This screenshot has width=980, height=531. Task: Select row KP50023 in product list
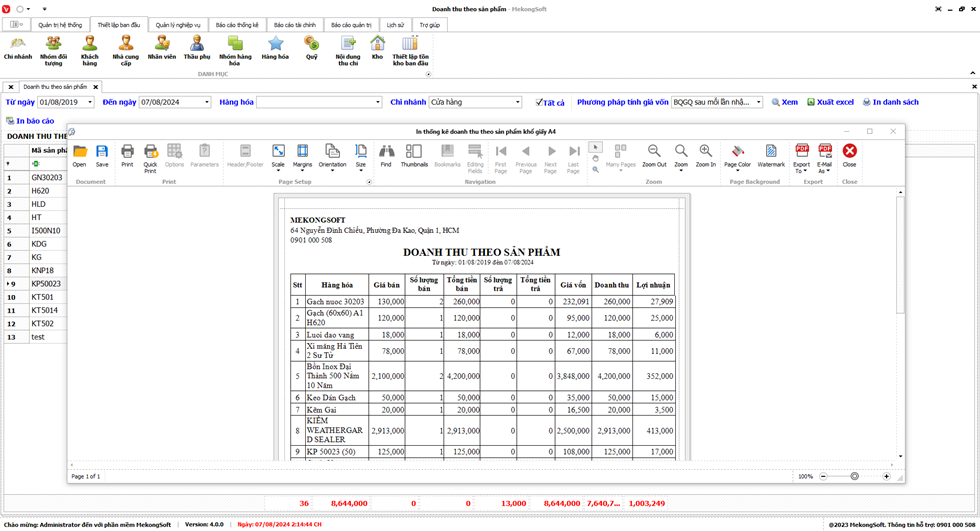click(x=46, y=284)
